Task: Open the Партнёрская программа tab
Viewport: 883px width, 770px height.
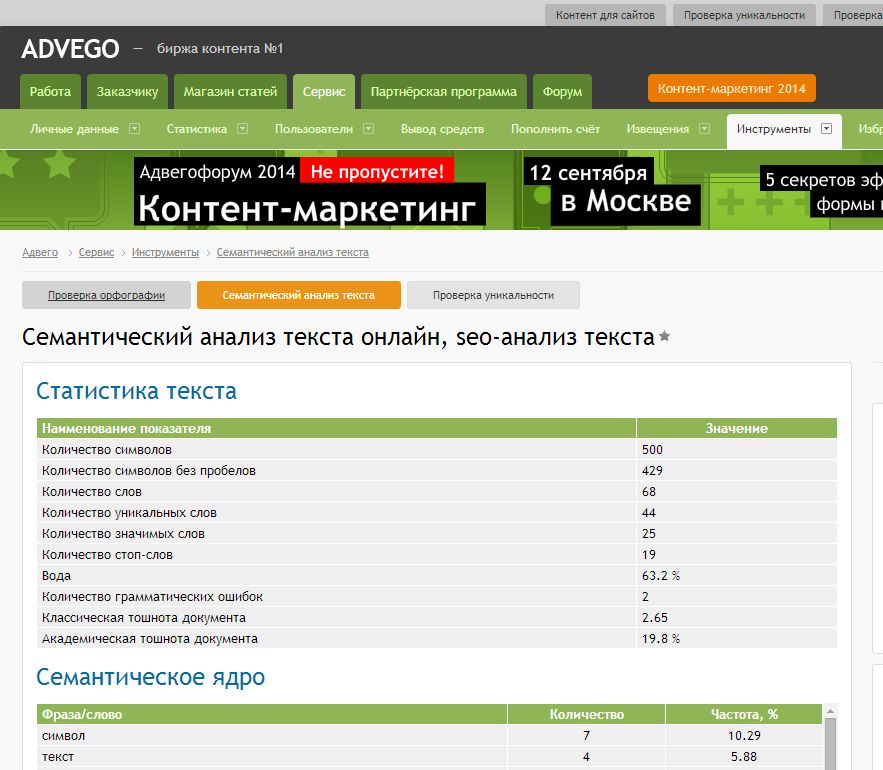Action: pos(443,92)
